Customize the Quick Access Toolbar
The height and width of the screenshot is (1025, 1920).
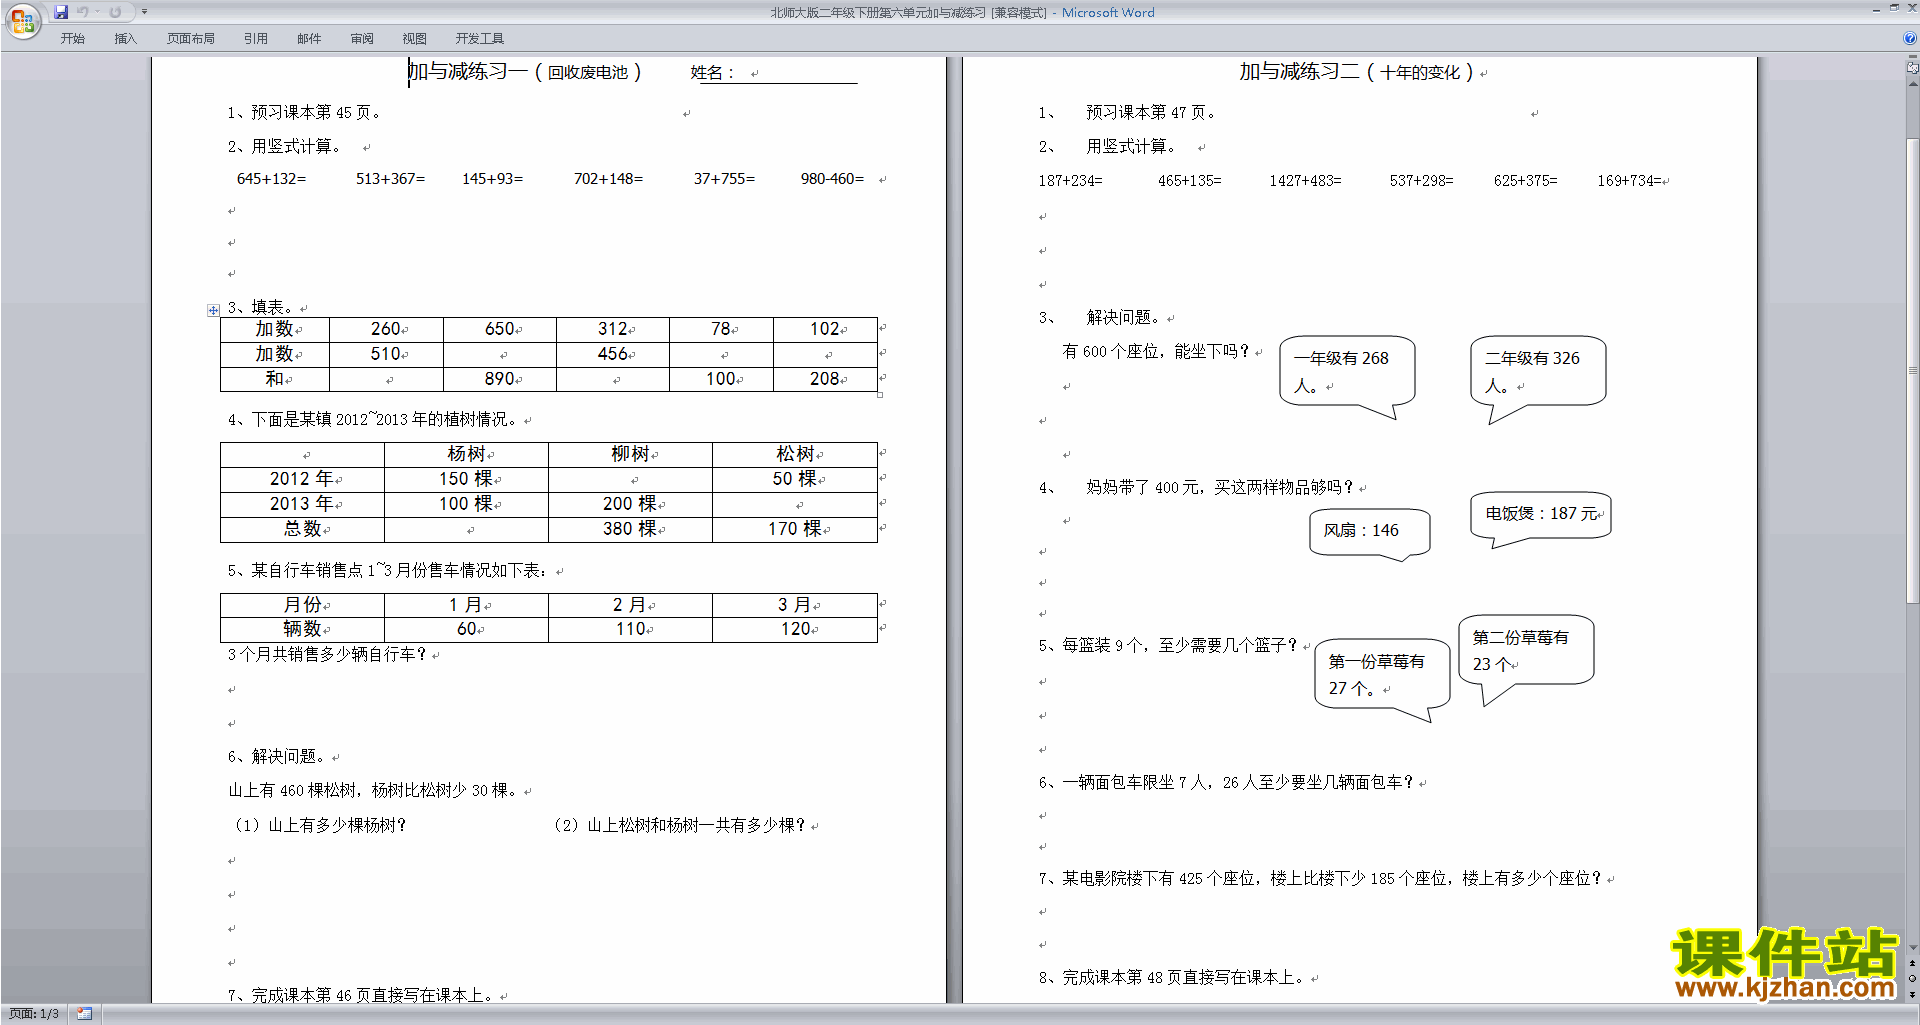[144, 12]
